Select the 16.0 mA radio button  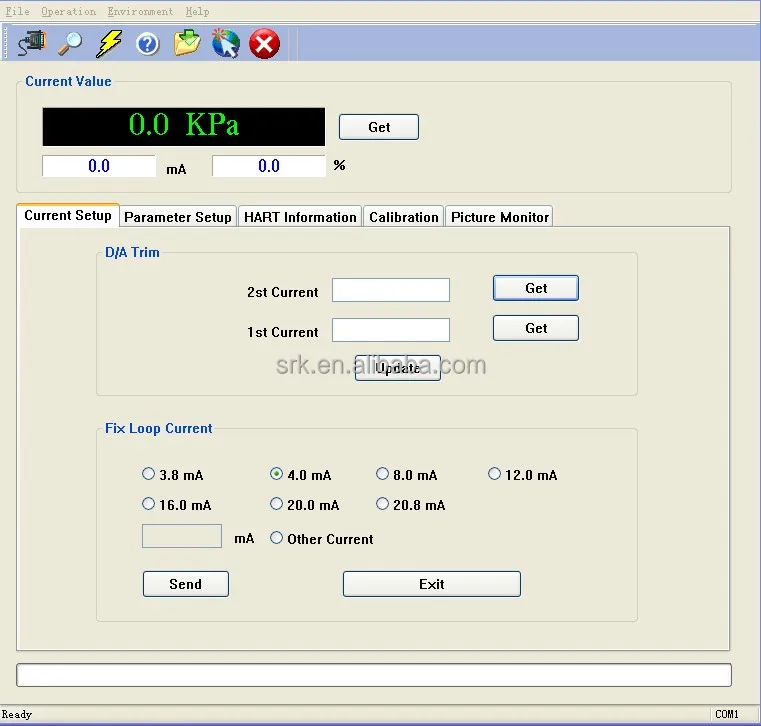pyautogui.click(x=149, y=504)
